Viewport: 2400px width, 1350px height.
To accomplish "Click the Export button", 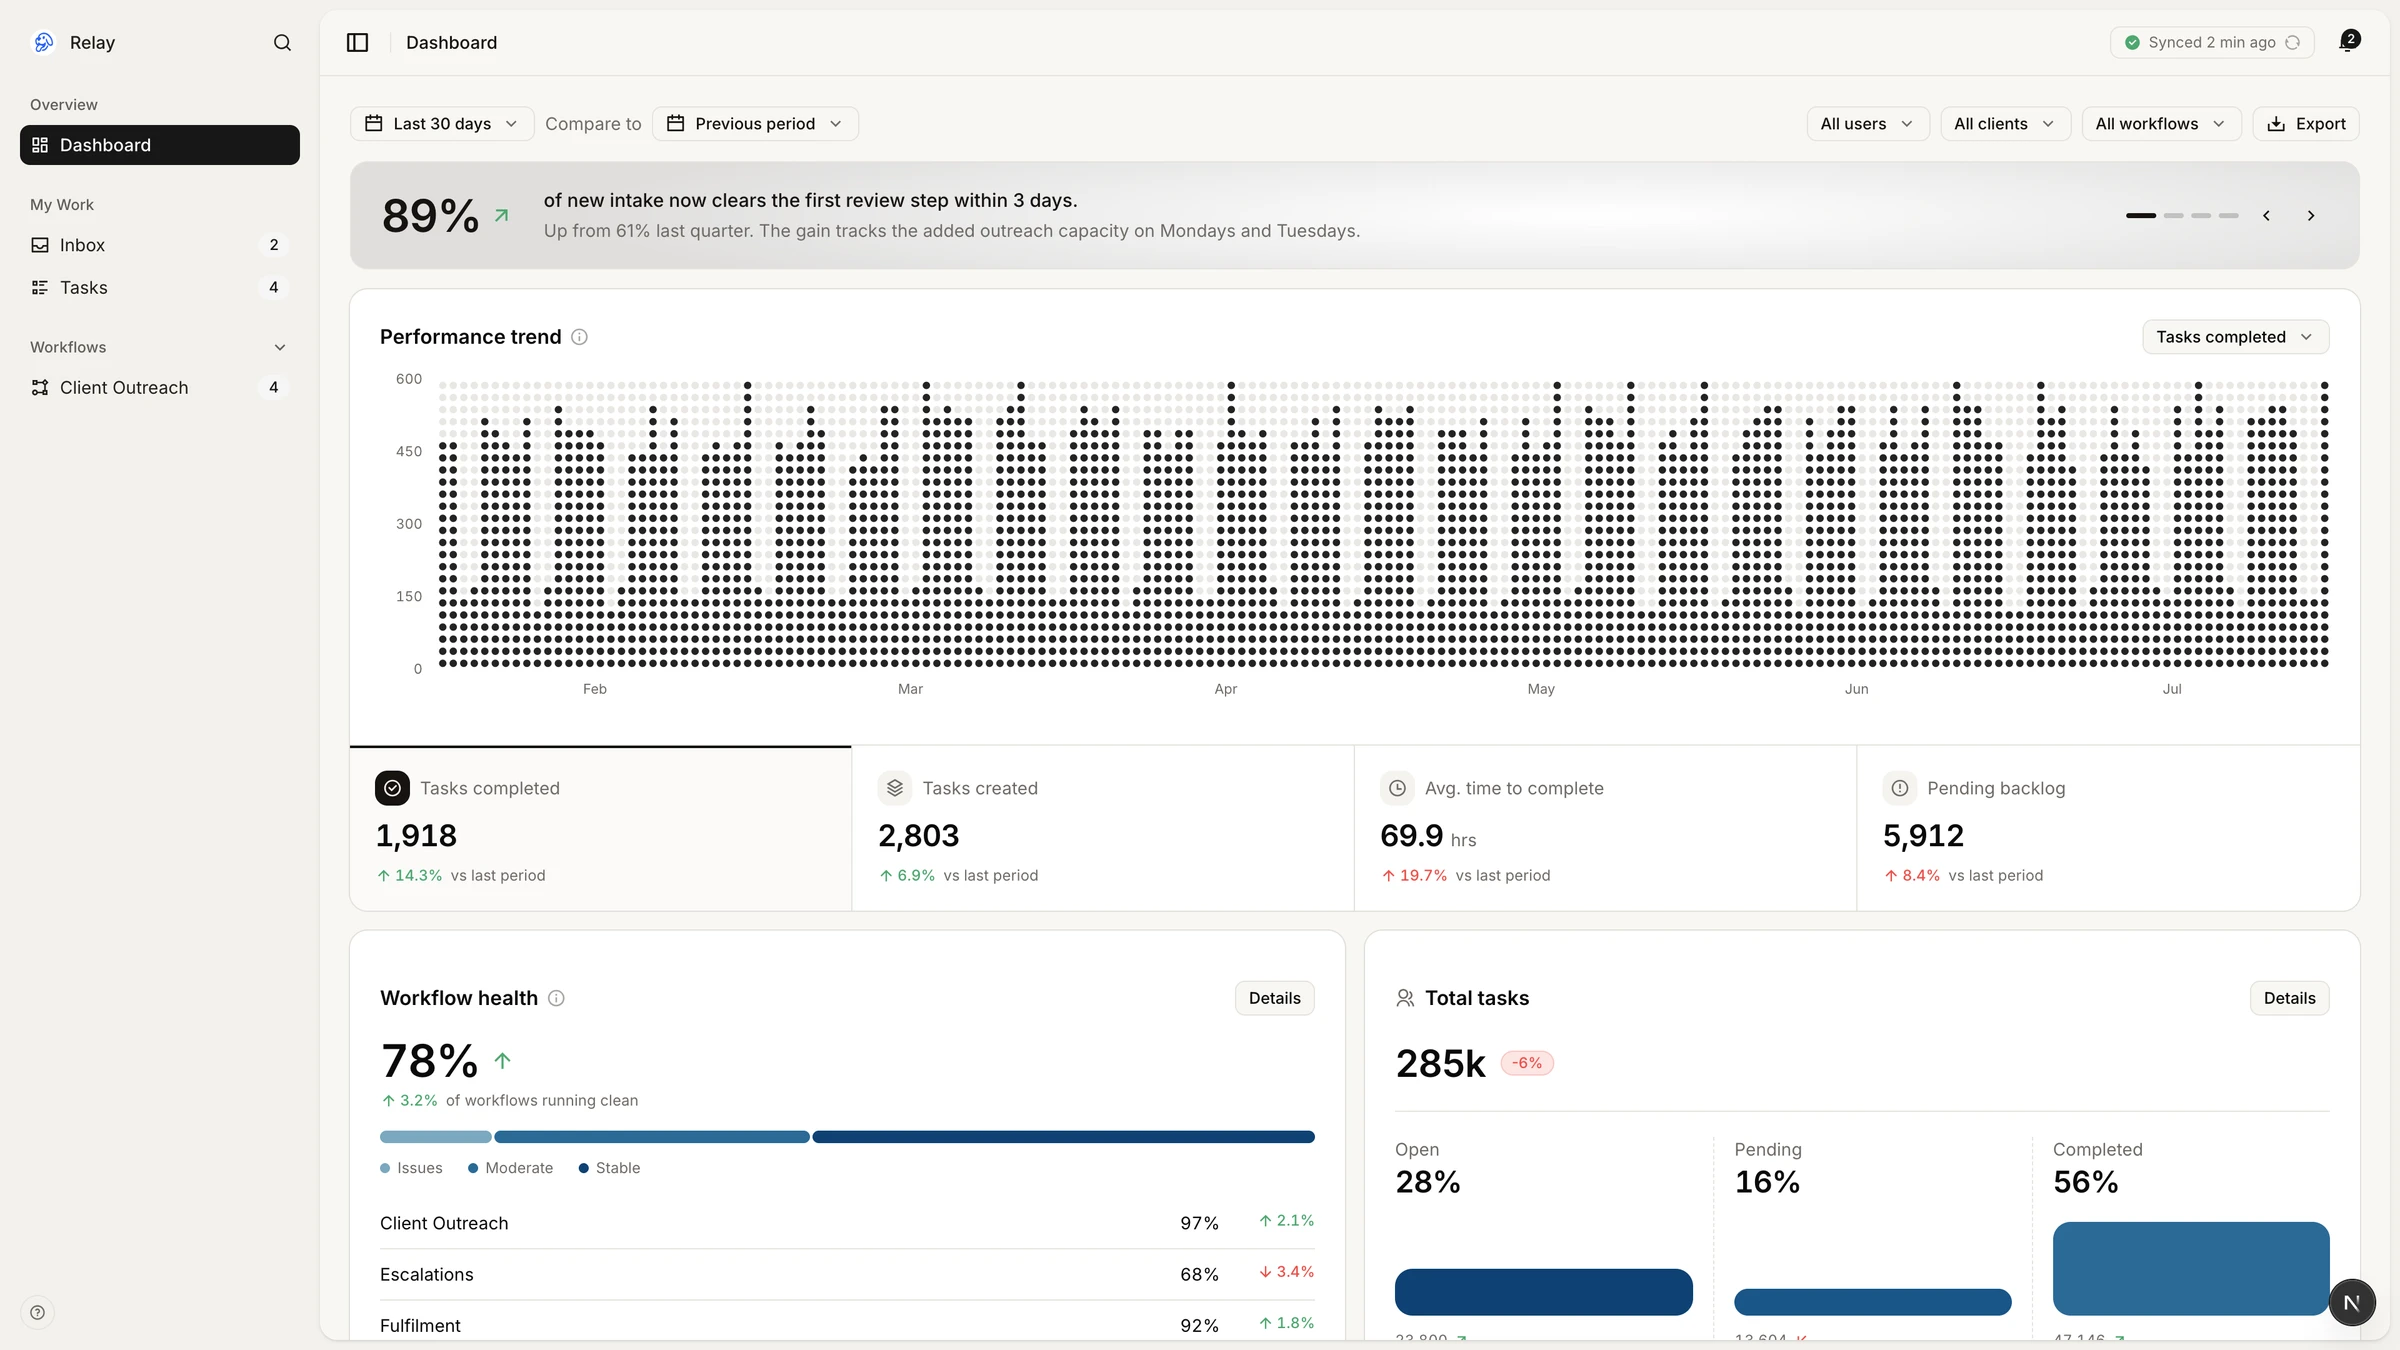I will [2305, 124].
